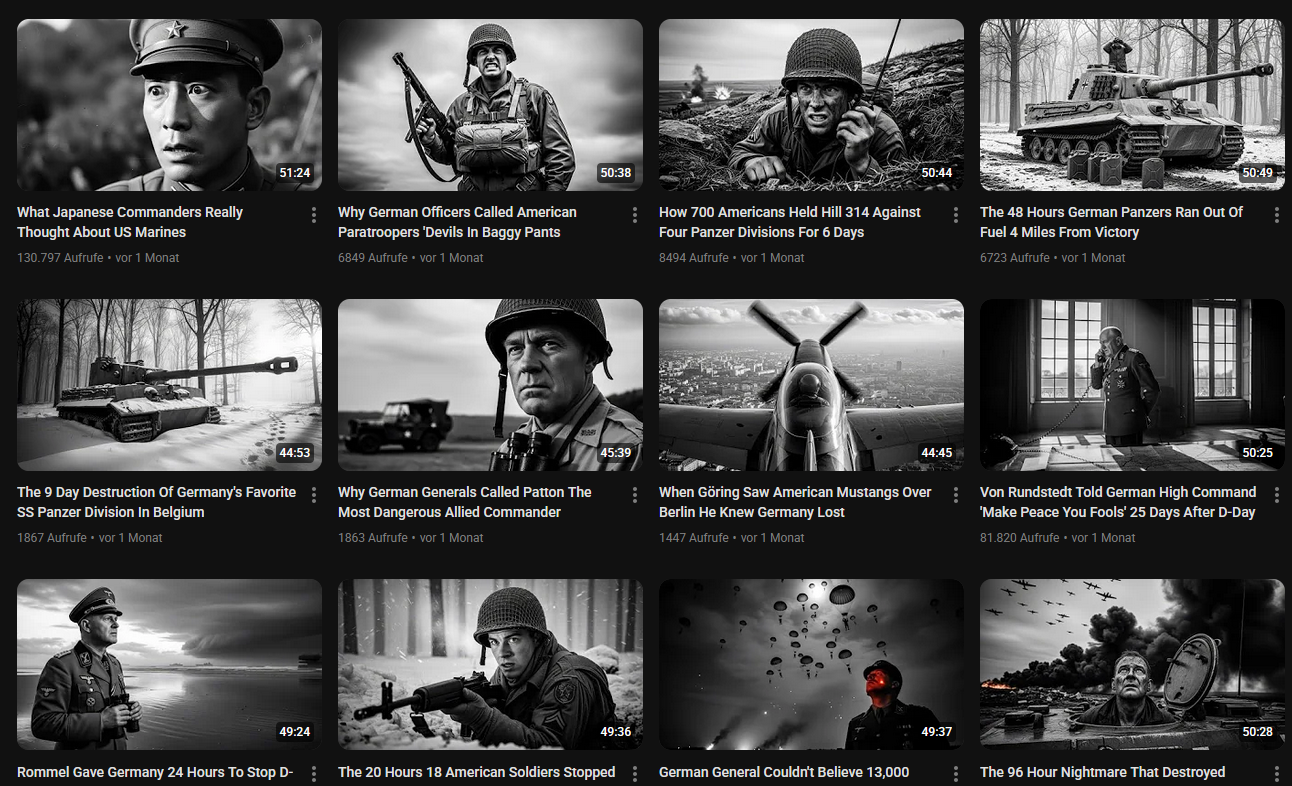Click the 50:49 duration badge
The height and width of the screenshot is (786, 1292).
click(x=1258, y=173)
